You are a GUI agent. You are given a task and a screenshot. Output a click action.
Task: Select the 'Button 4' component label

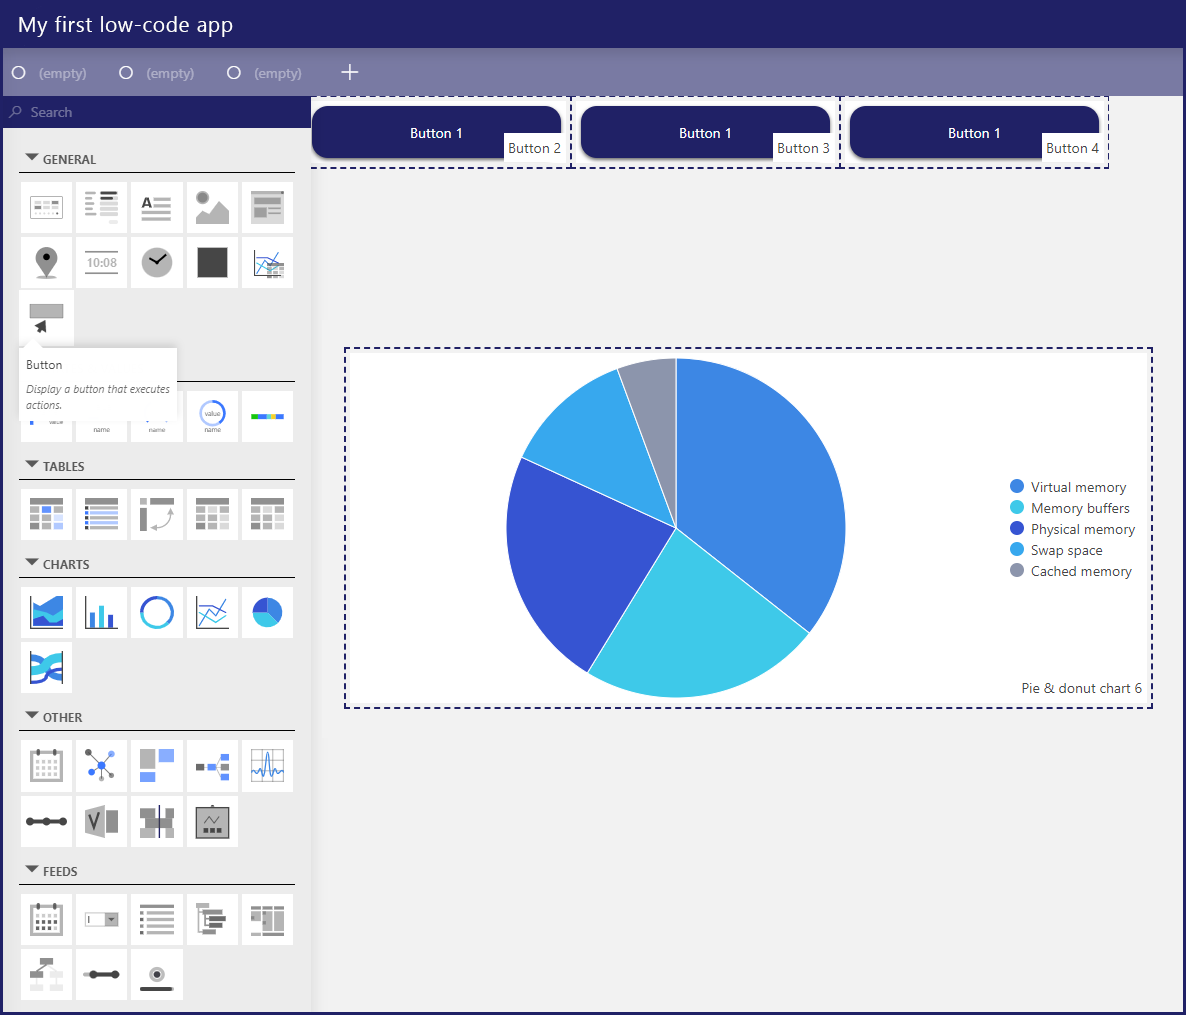click(1073, 148)
